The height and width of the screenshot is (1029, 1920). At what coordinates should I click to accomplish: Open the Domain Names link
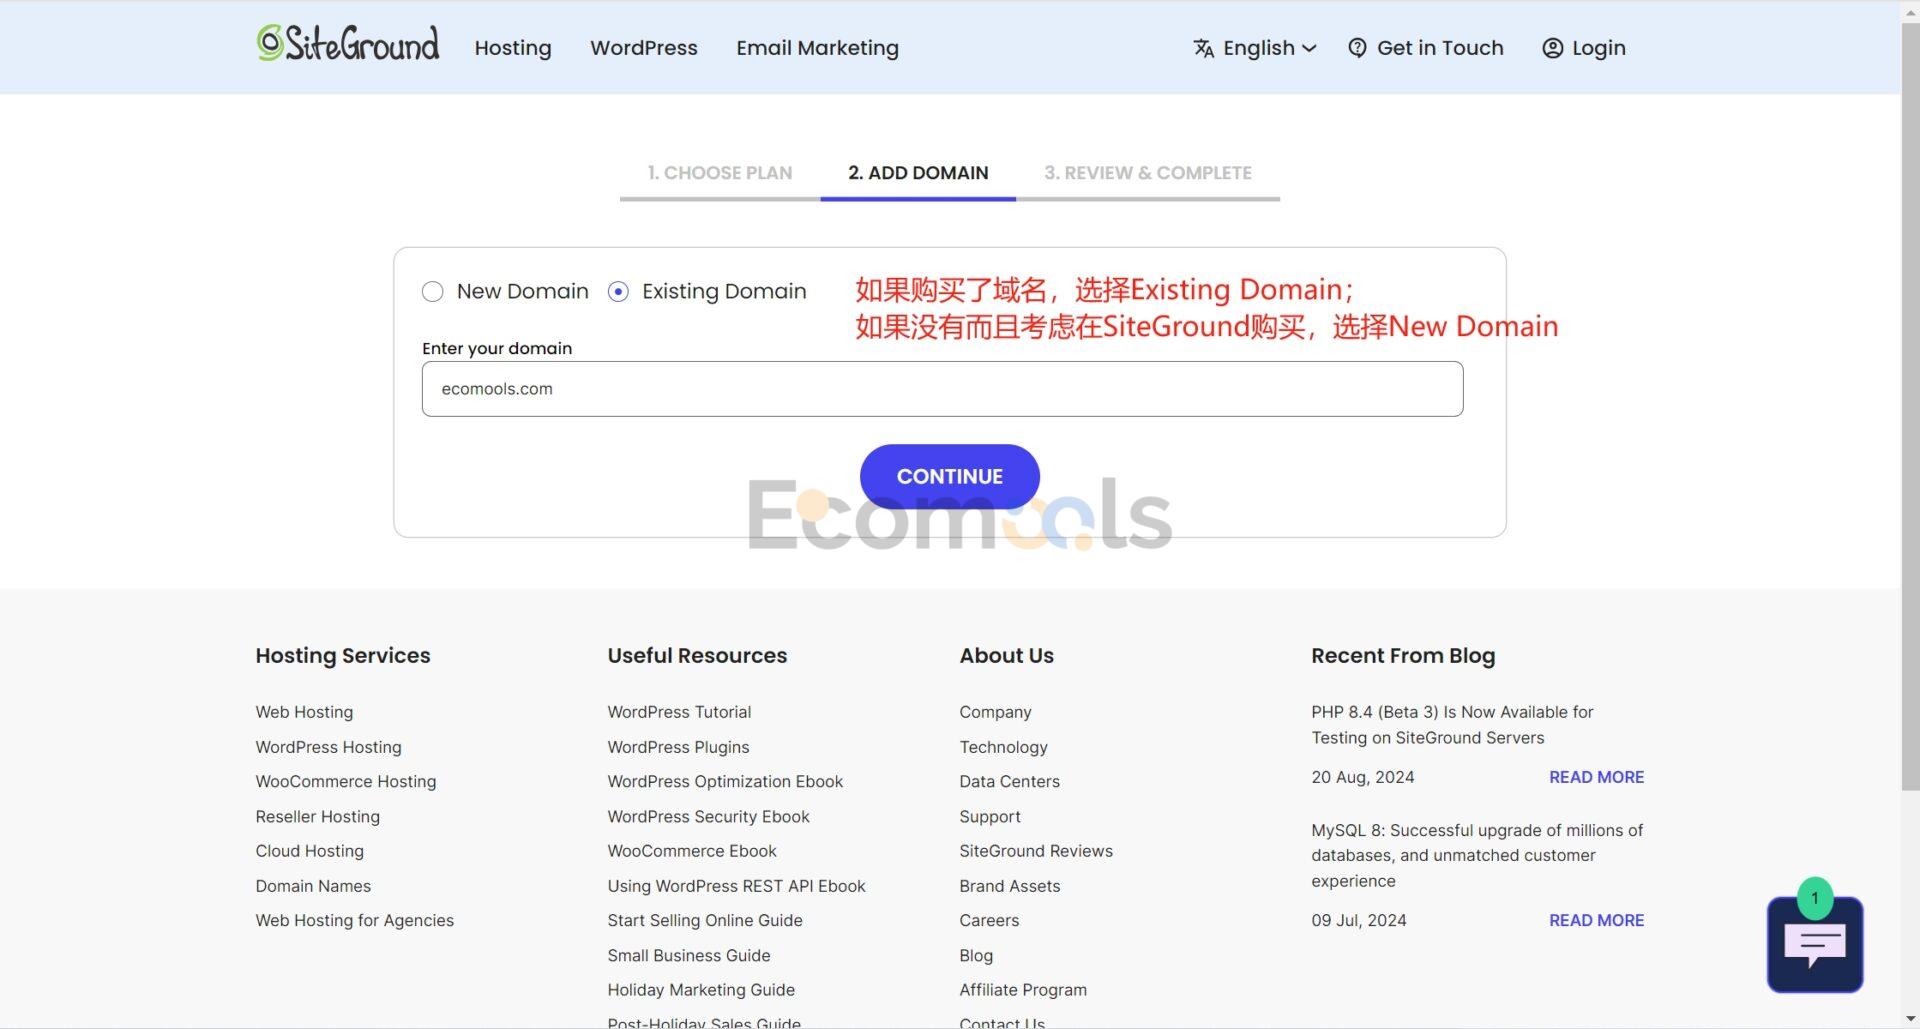tap(313, 886)
